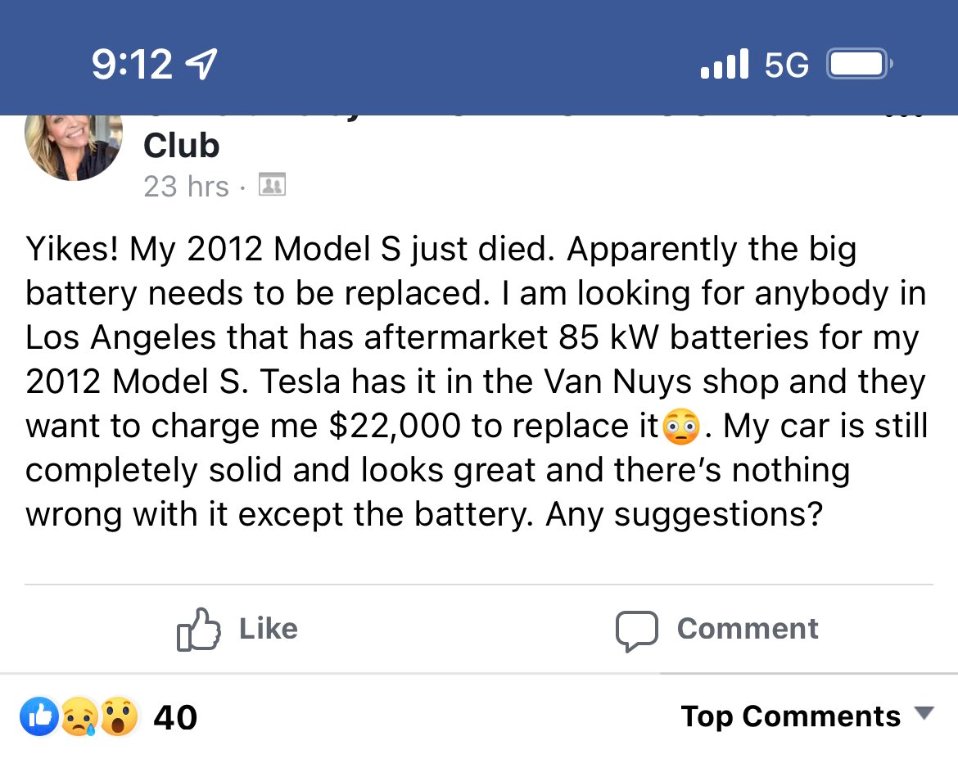Open the Club group name link

coord(181,146)
